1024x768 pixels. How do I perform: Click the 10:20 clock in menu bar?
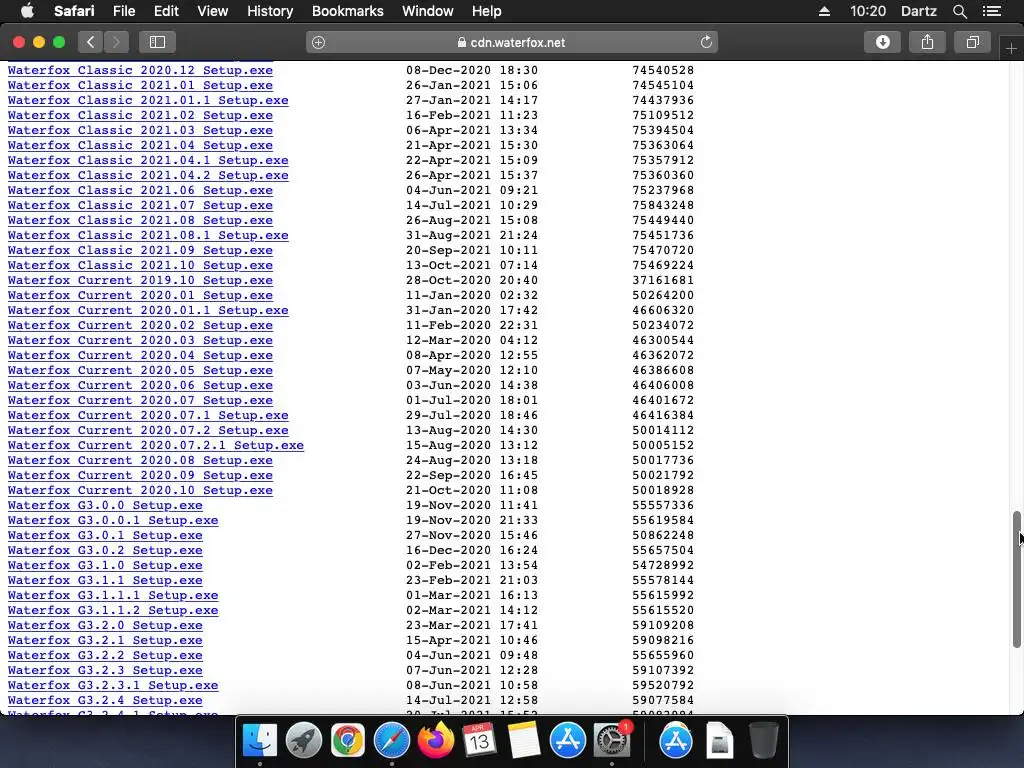pyautogui.click(x=868, y=11)
